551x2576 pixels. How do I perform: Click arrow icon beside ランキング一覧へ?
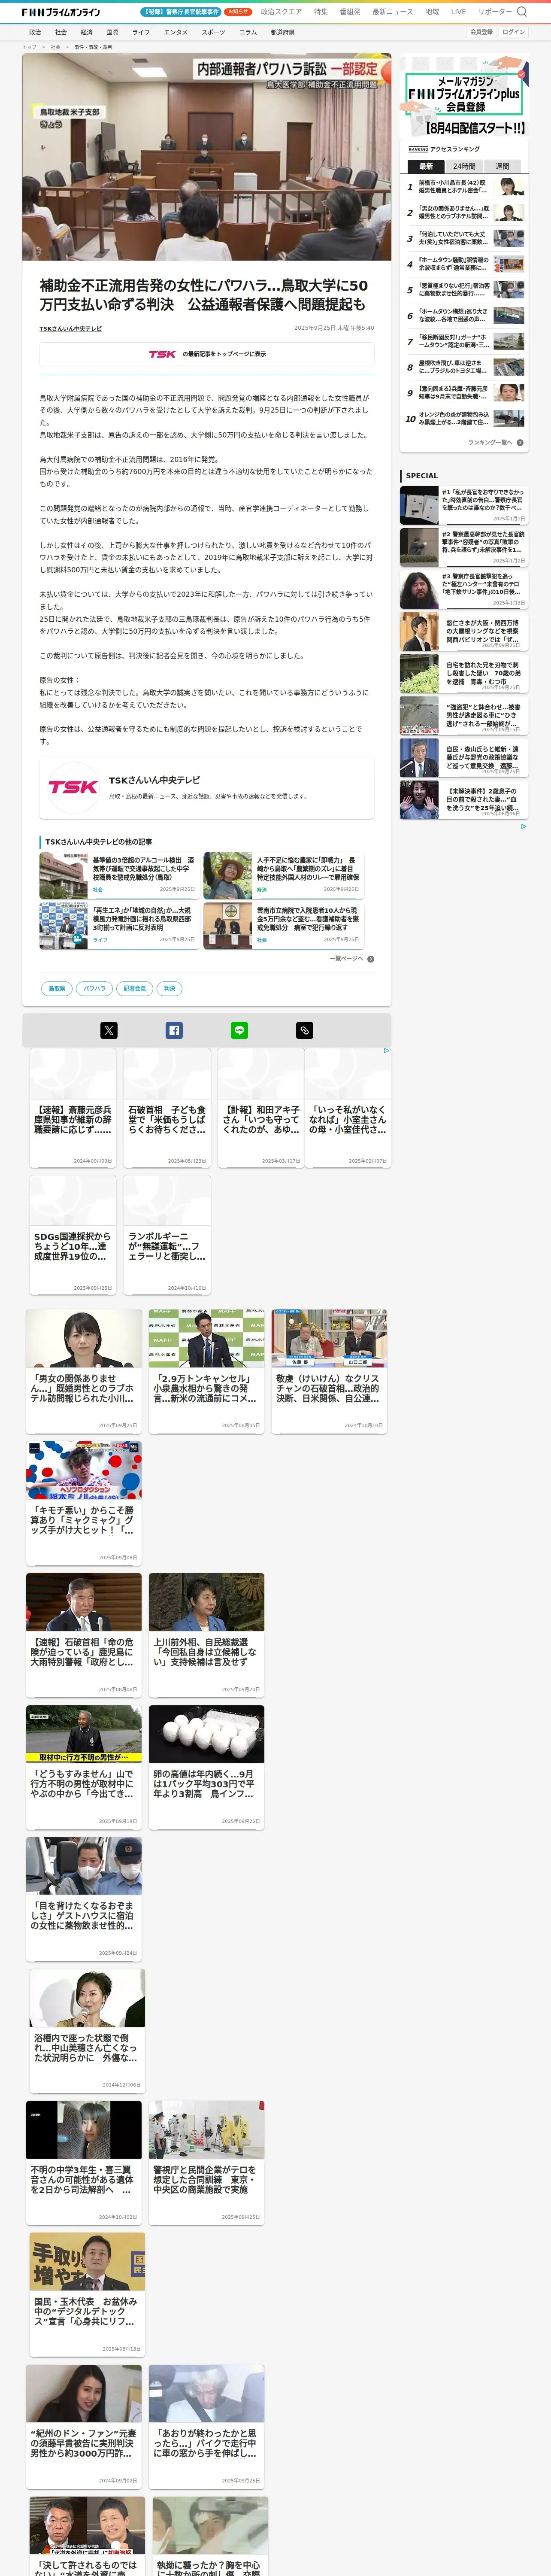tap(520, 442)
